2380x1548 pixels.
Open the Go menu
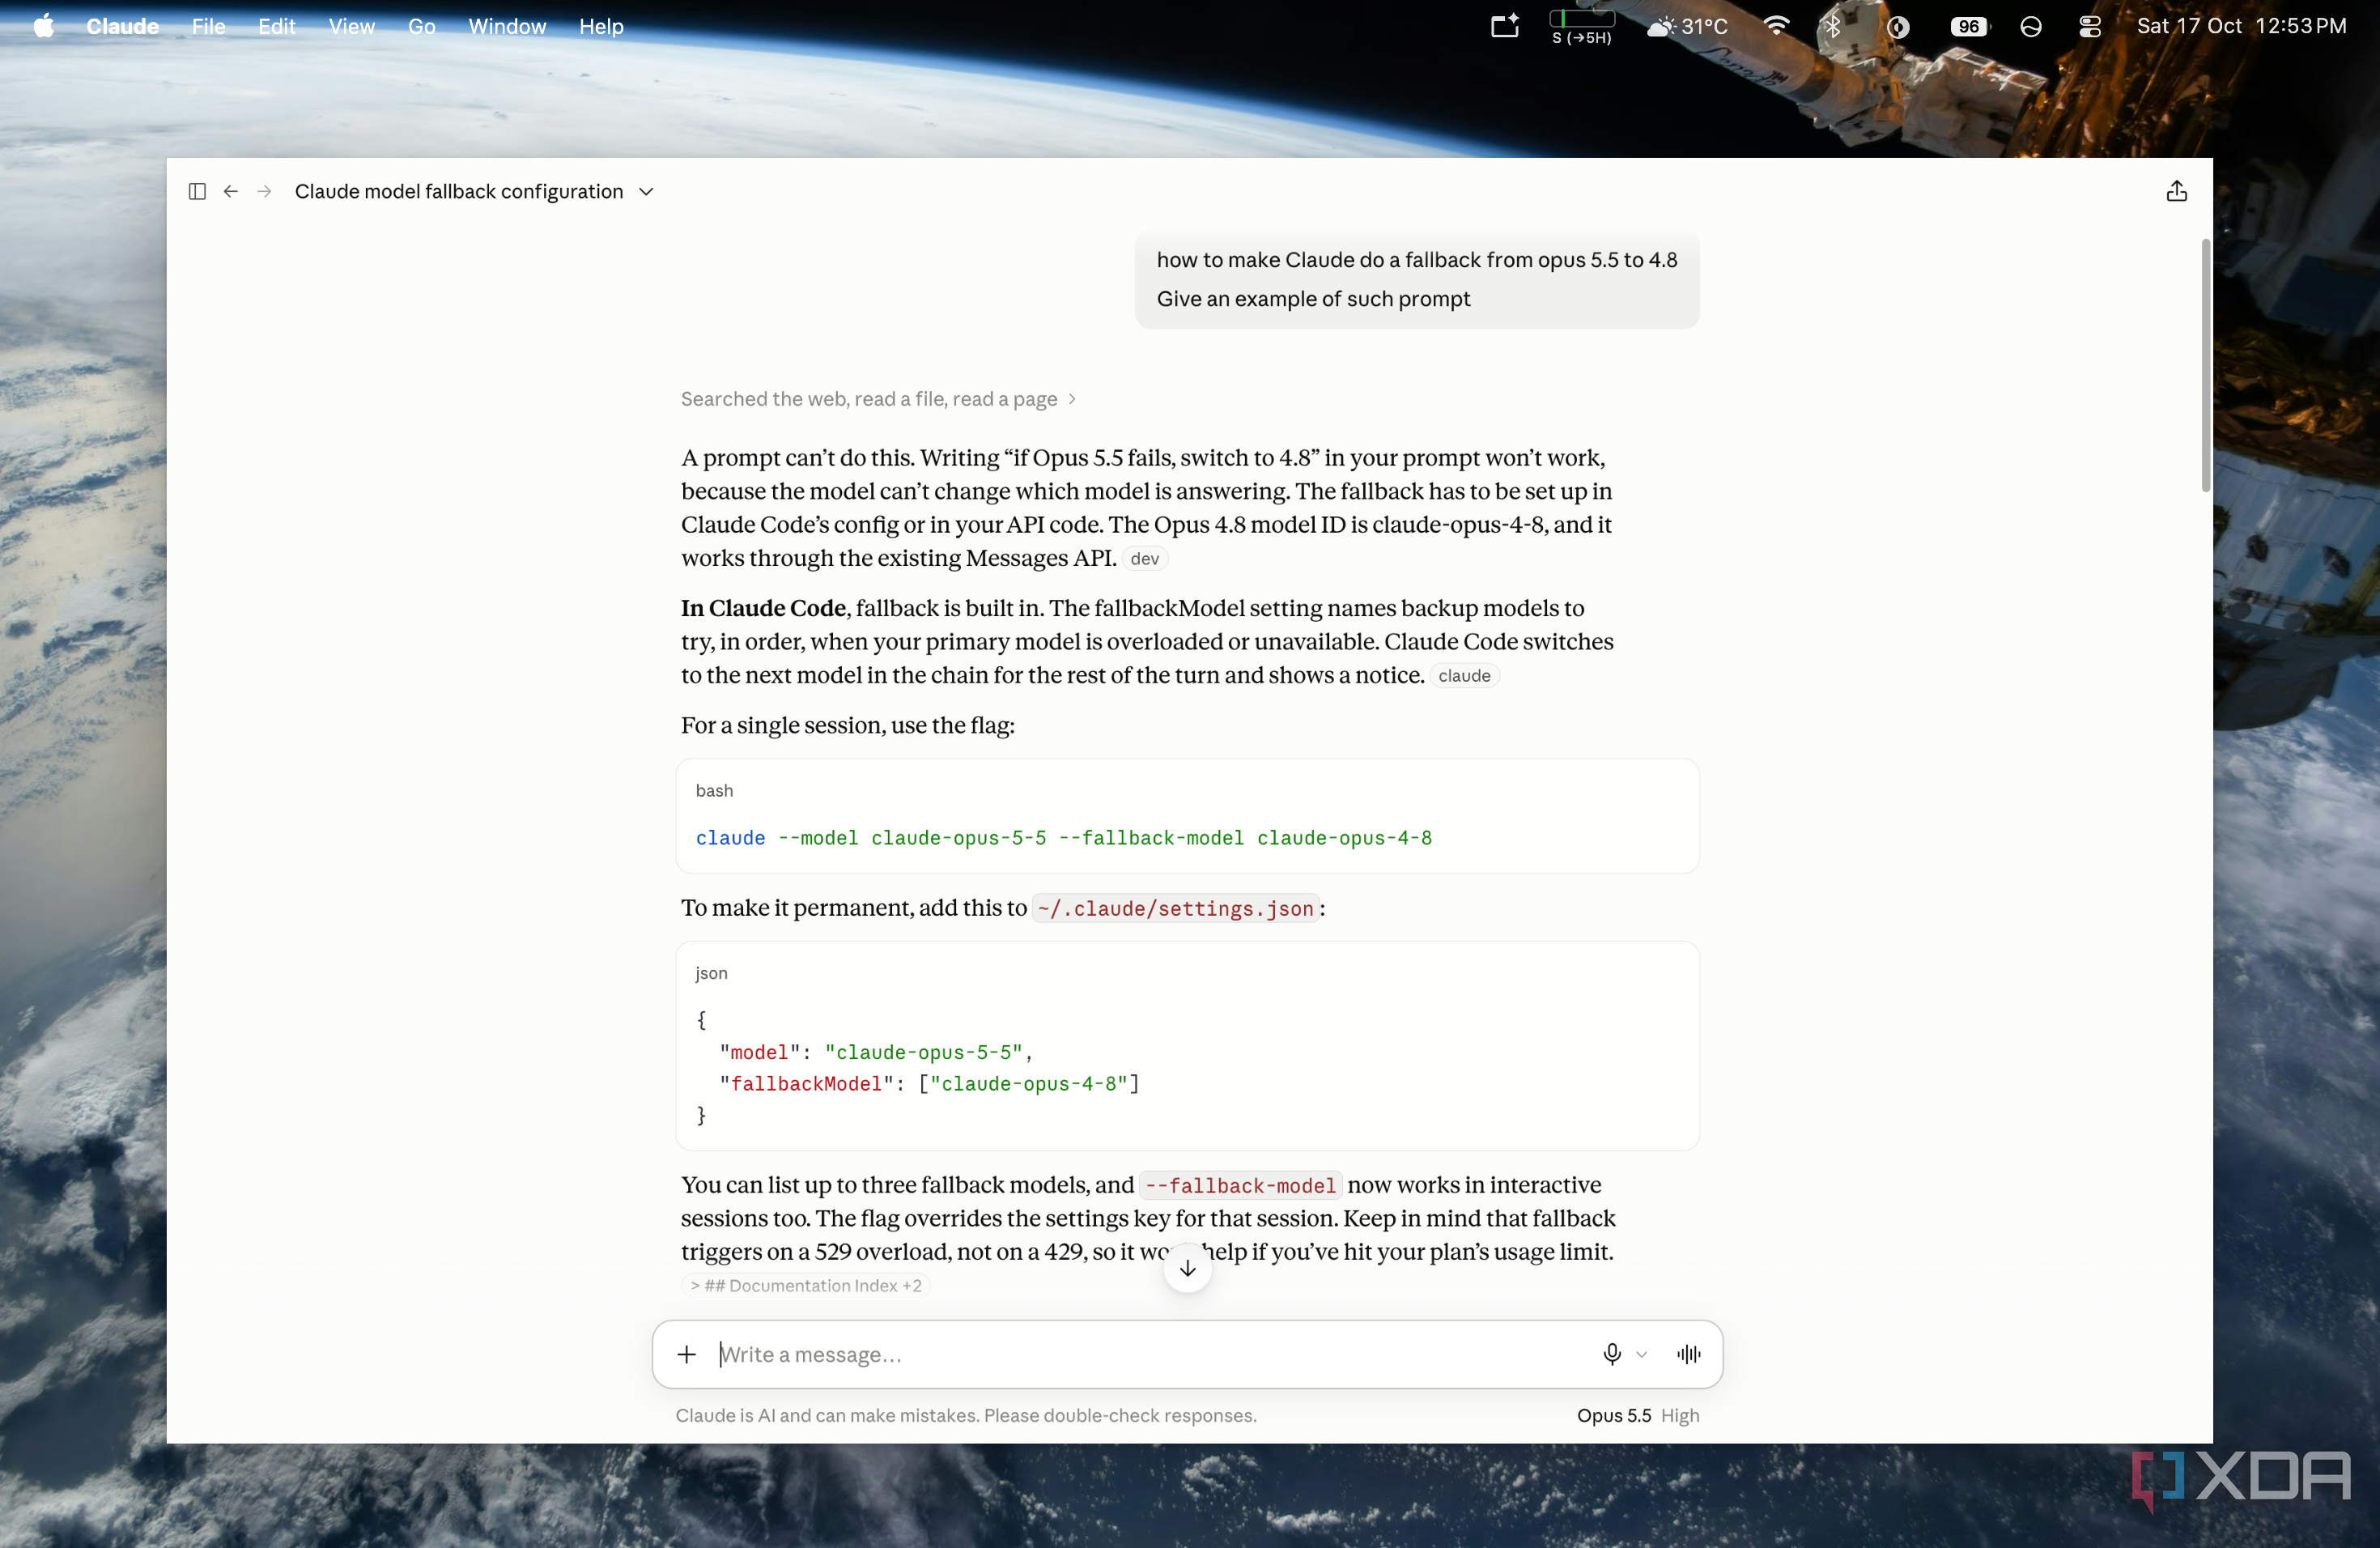click(x=421, y=26)
